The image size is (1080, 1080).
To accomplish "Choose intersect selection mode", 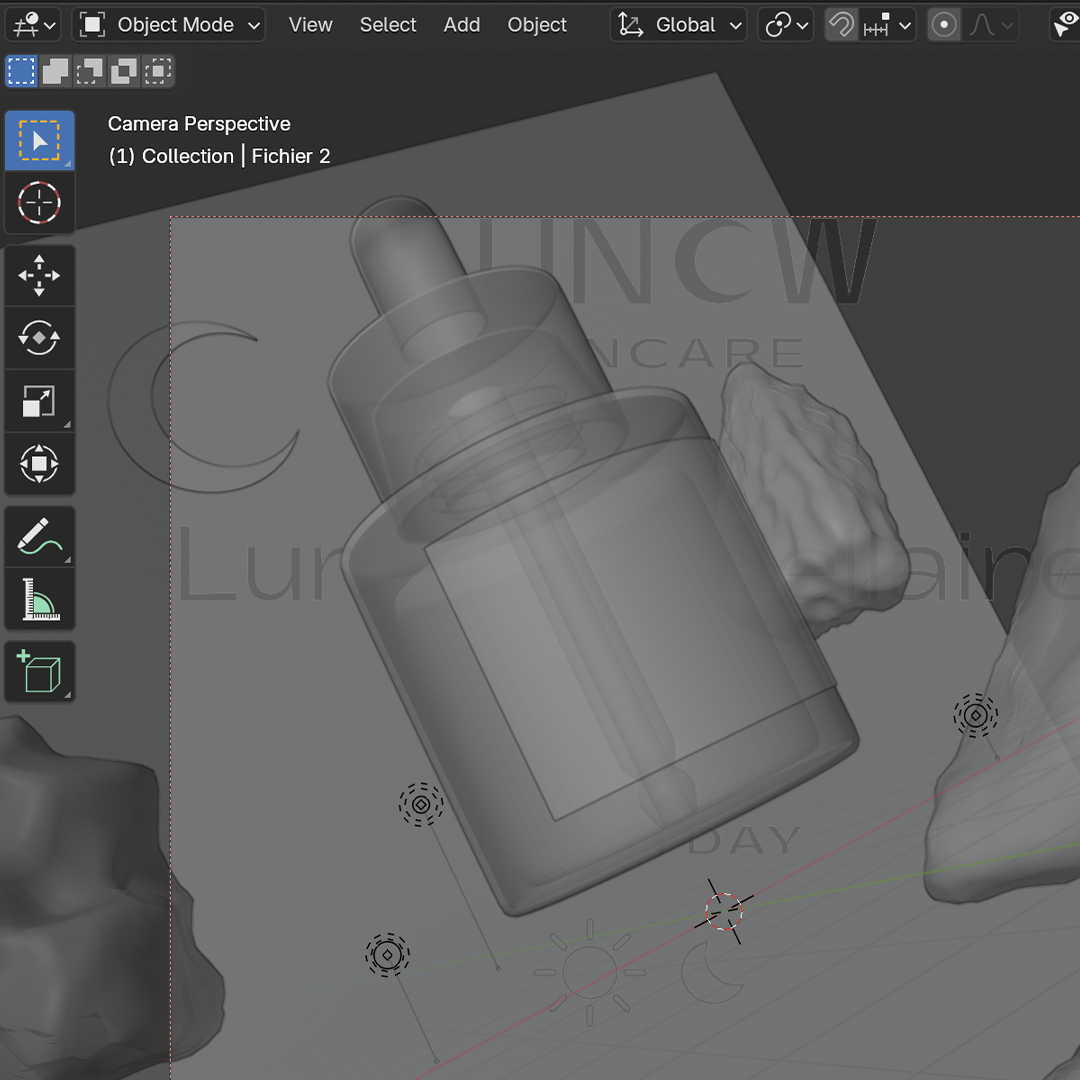I will point(158,71).
